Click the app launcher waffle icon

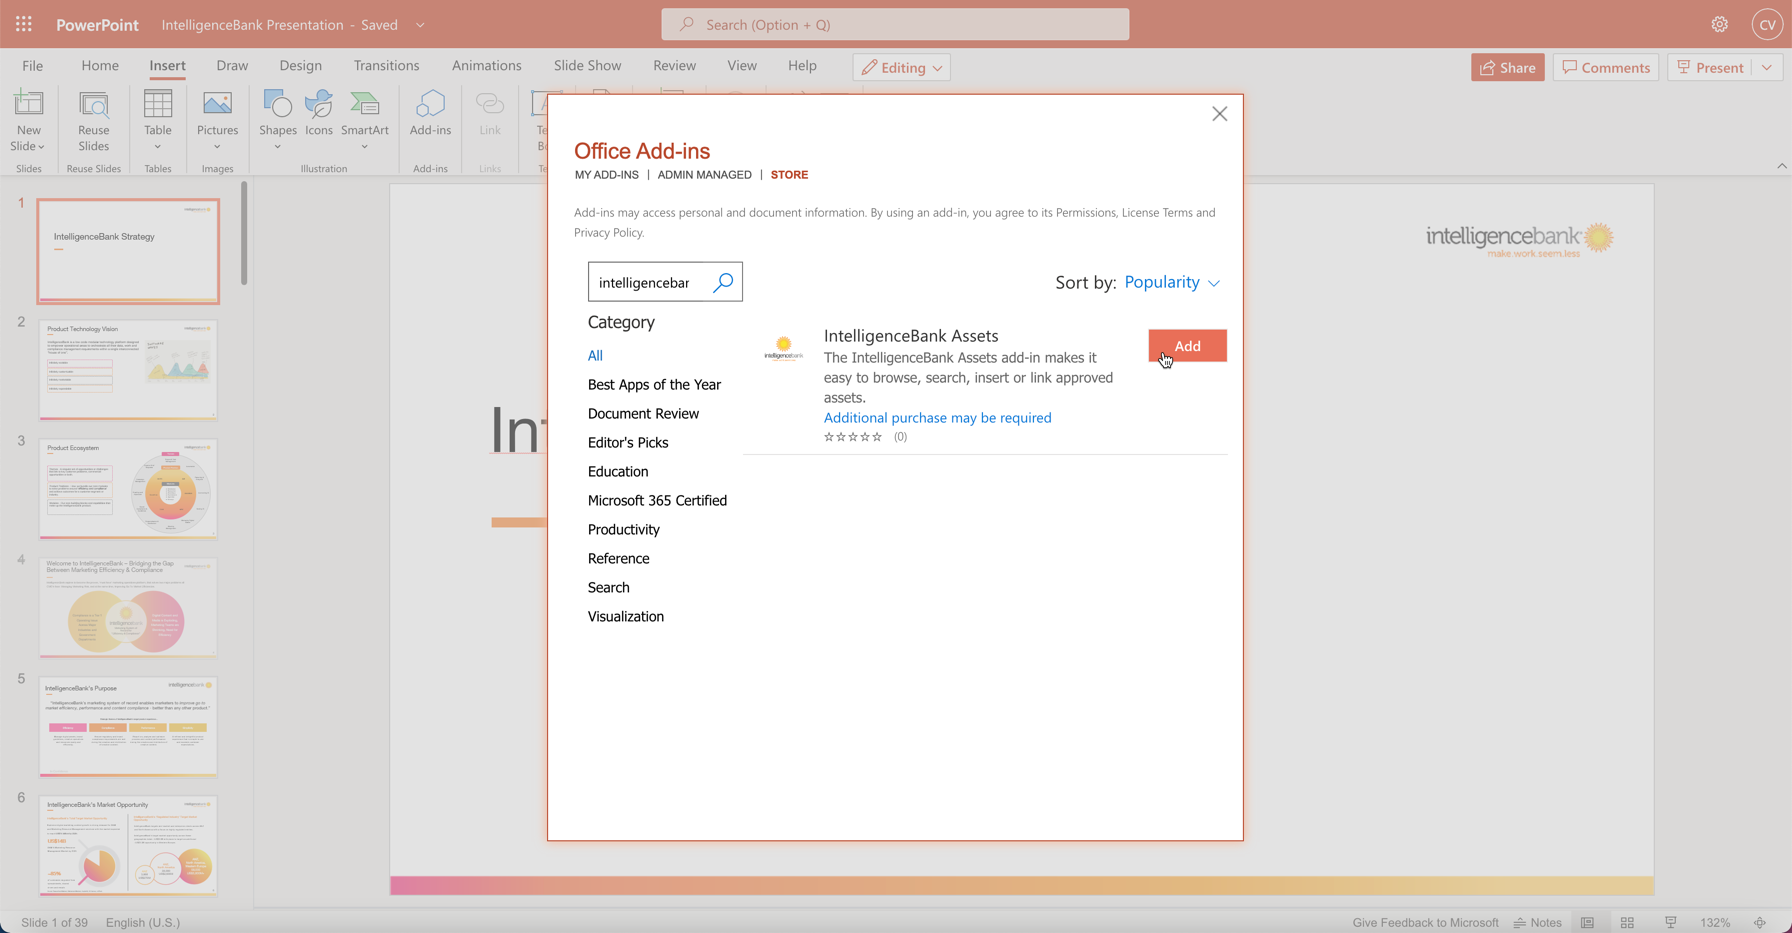tap(24, 24)
